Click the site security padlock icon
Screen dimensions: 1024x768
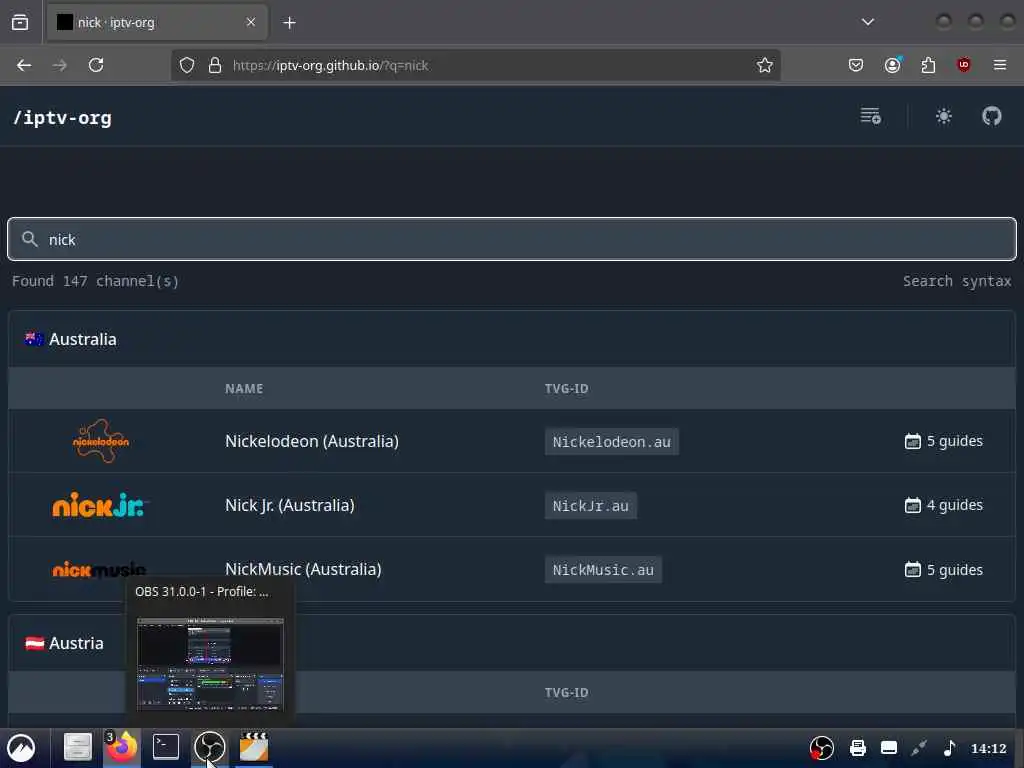pos(215,65)
